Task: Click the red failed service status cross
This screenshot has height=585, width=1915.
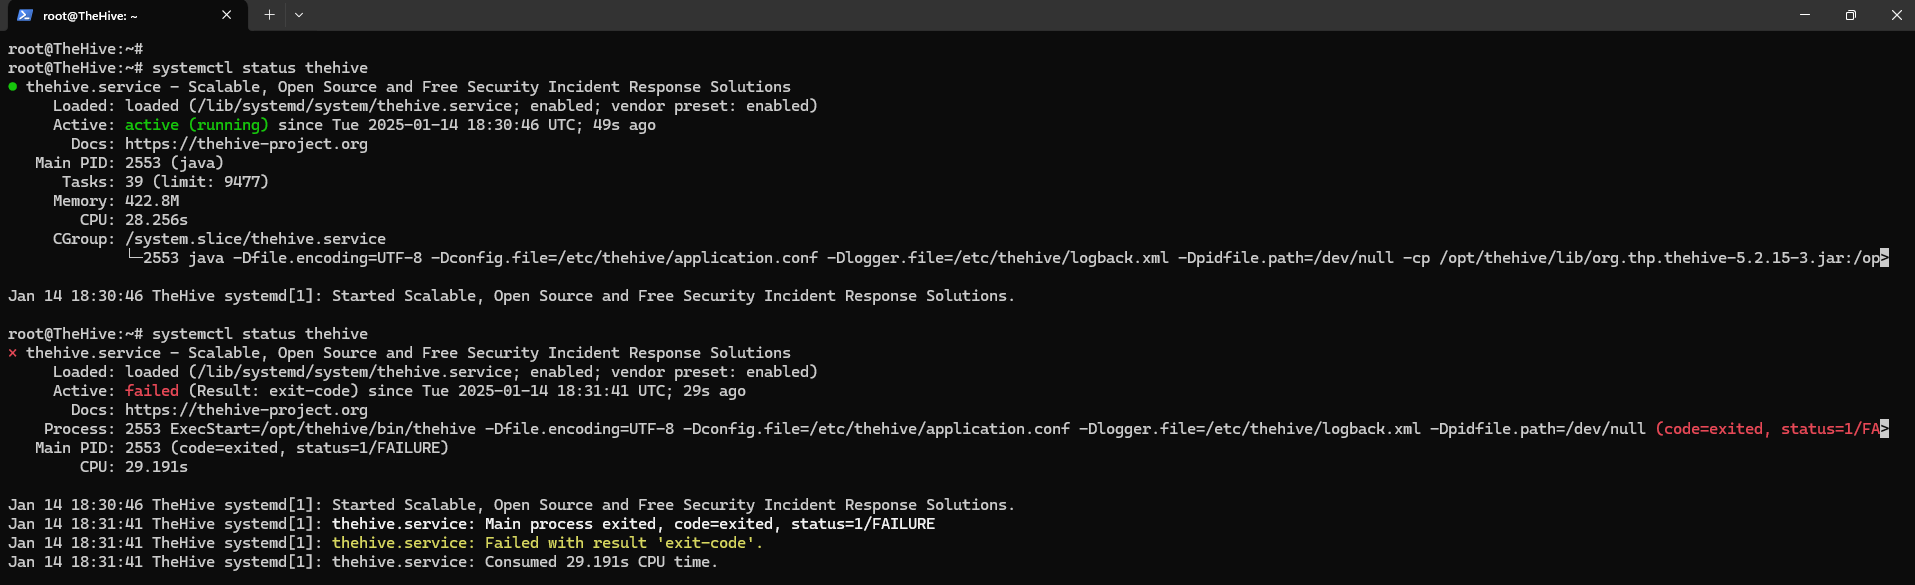Action: pyautogui.click(x=13, y=353)
